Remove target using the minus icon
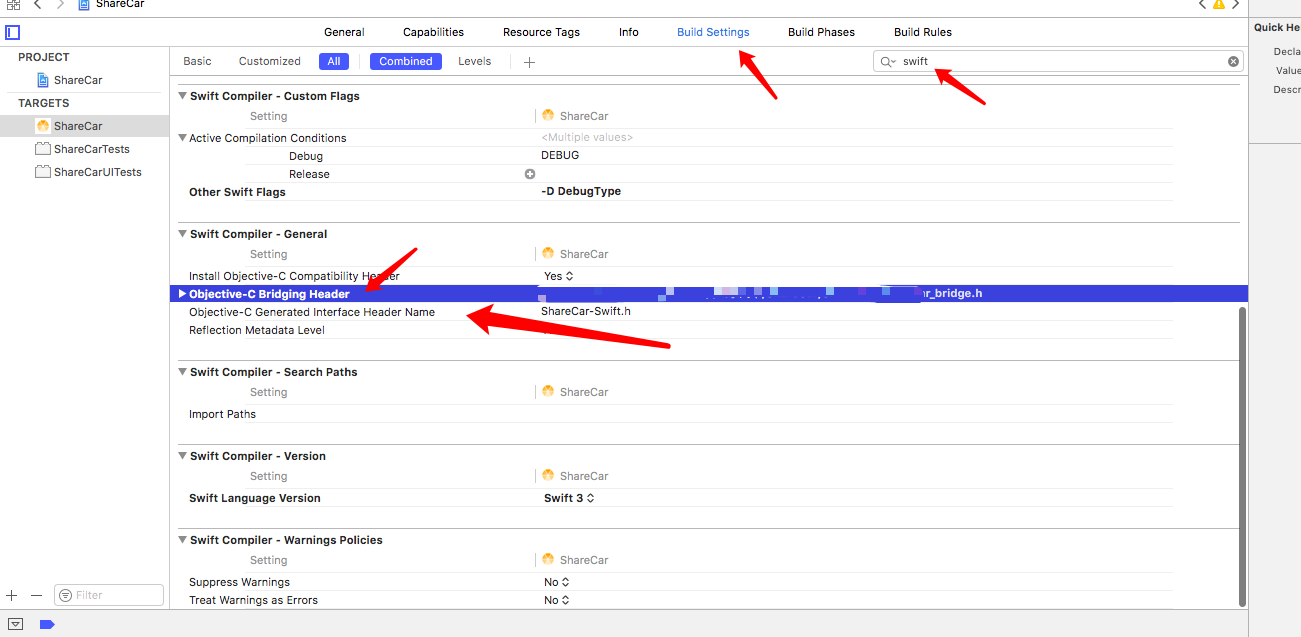Viewport: 1301px width, 637px height. point(37,595)
